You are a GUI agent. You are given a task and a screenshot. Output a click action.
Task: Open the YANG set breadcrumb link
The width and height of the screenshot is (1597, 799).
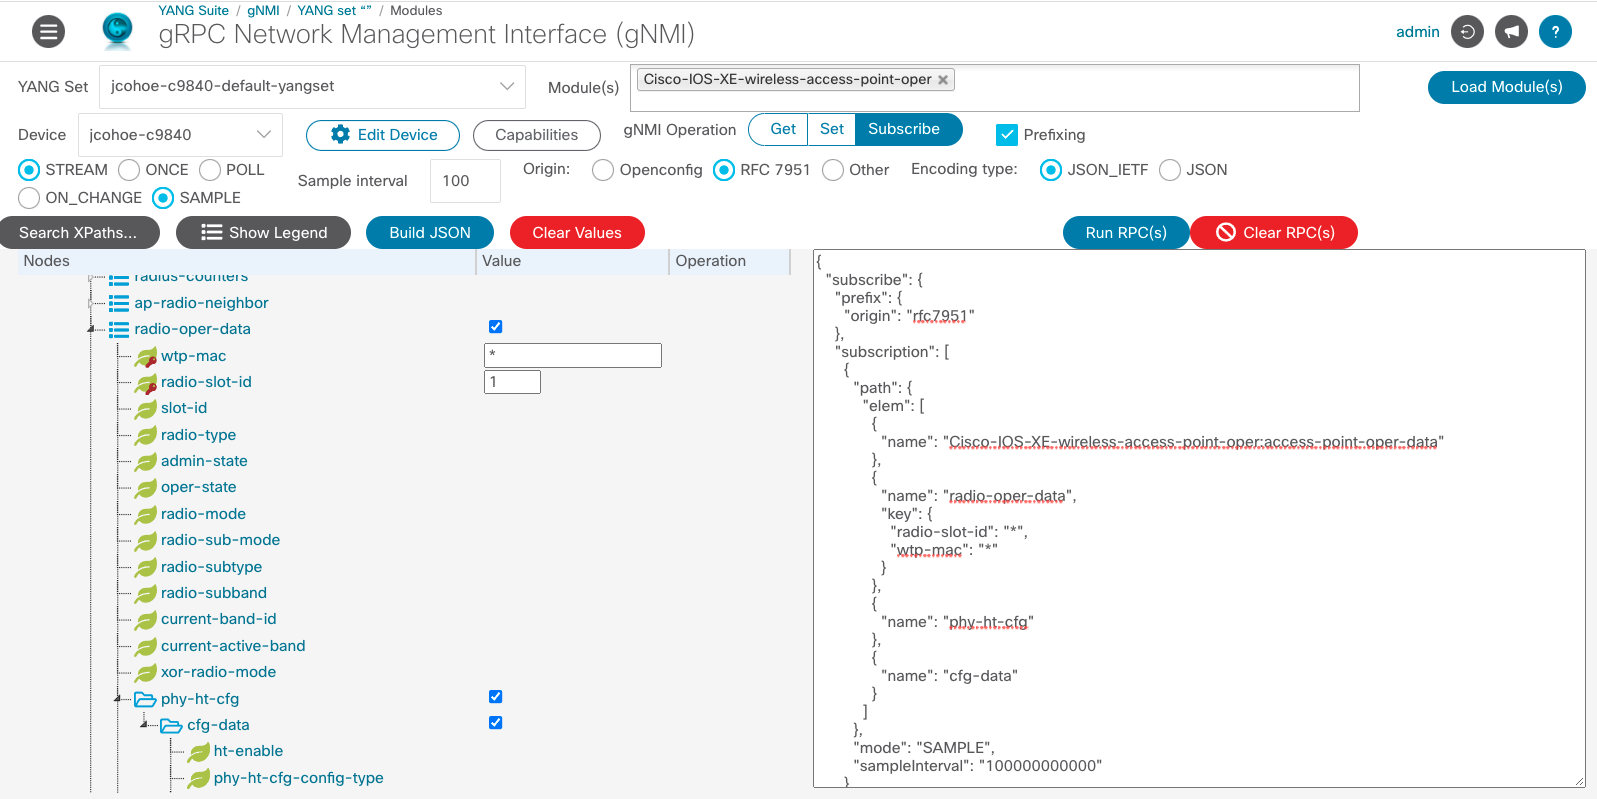334,11
